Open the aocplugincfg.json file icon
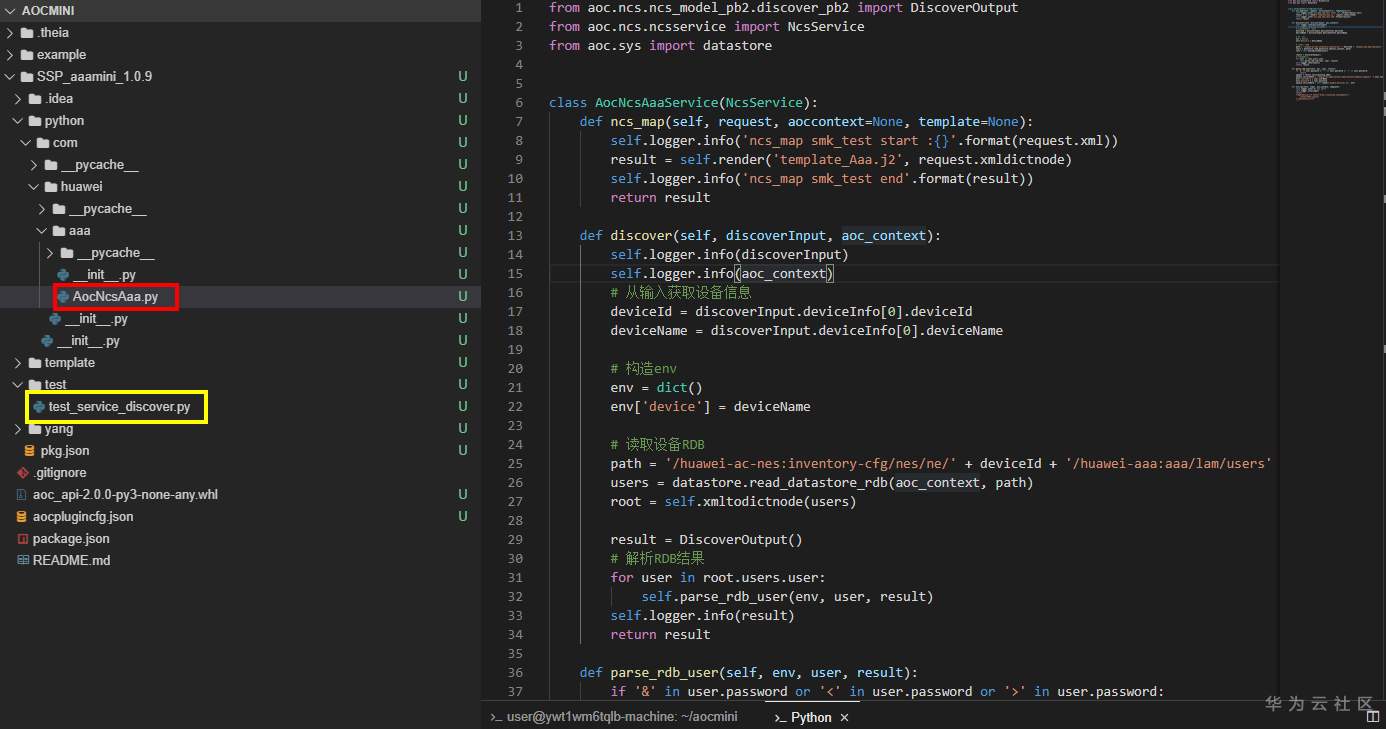Image resolution: width=1386 pixels, height=729 pixels. tap(23, 517)
